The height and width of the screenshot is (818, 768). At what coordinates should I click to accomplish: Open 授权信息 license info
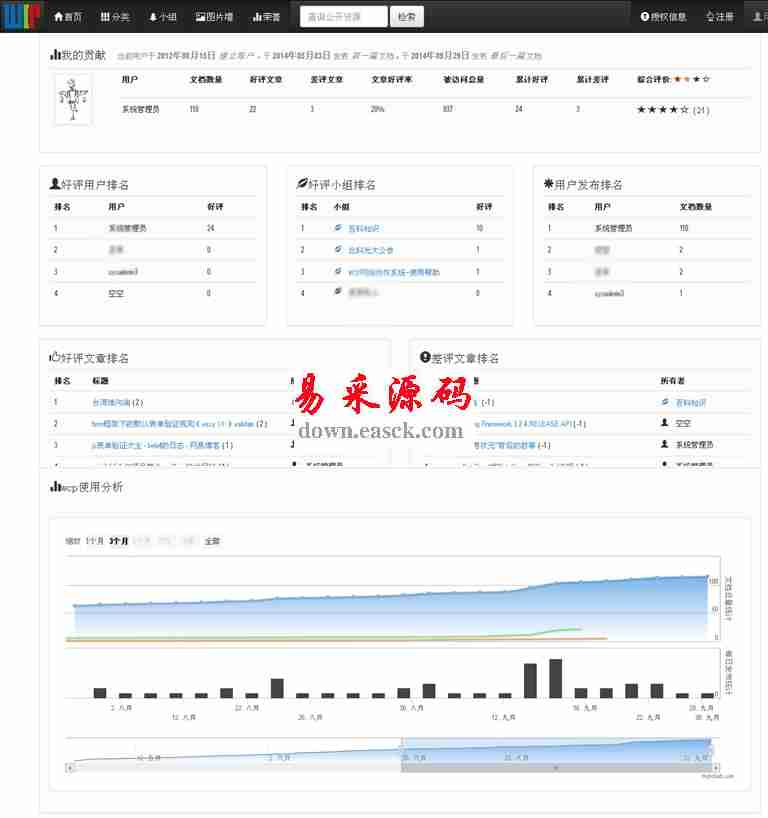664,17
